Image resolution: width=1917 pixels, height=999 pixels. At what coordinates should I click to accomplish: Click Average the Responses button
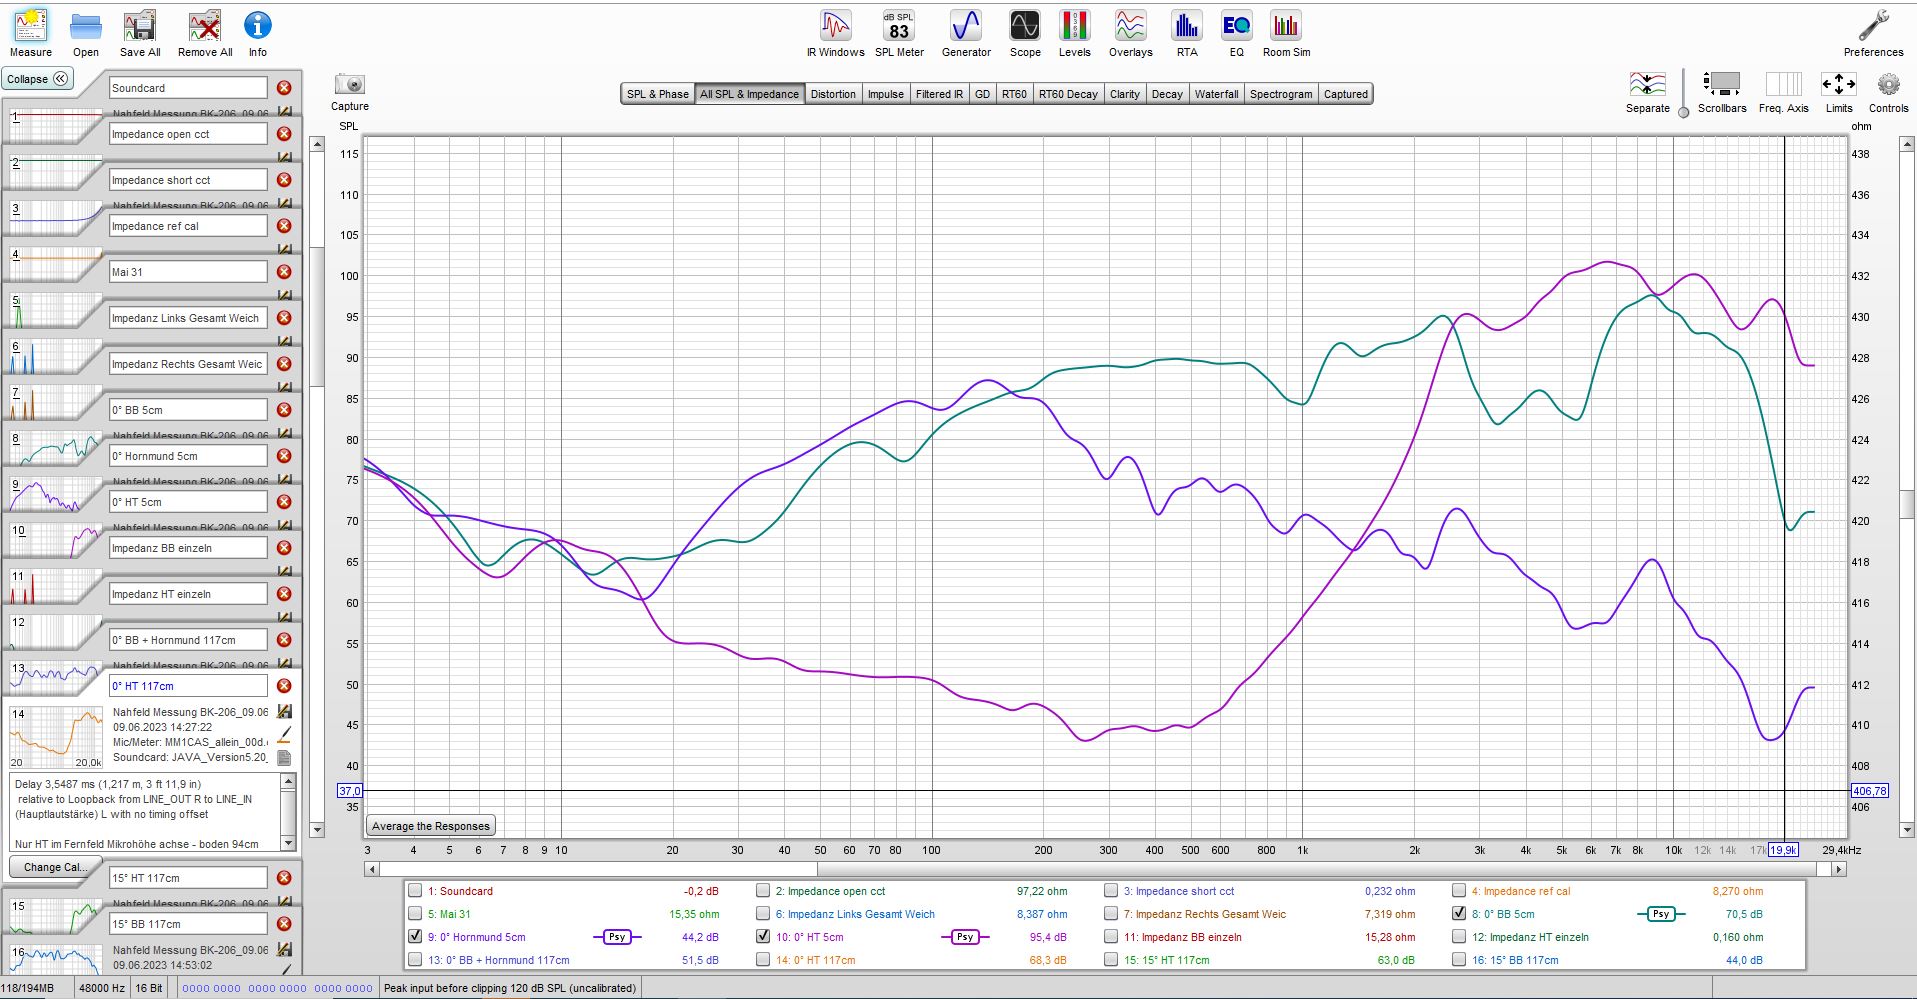[431, 826]
